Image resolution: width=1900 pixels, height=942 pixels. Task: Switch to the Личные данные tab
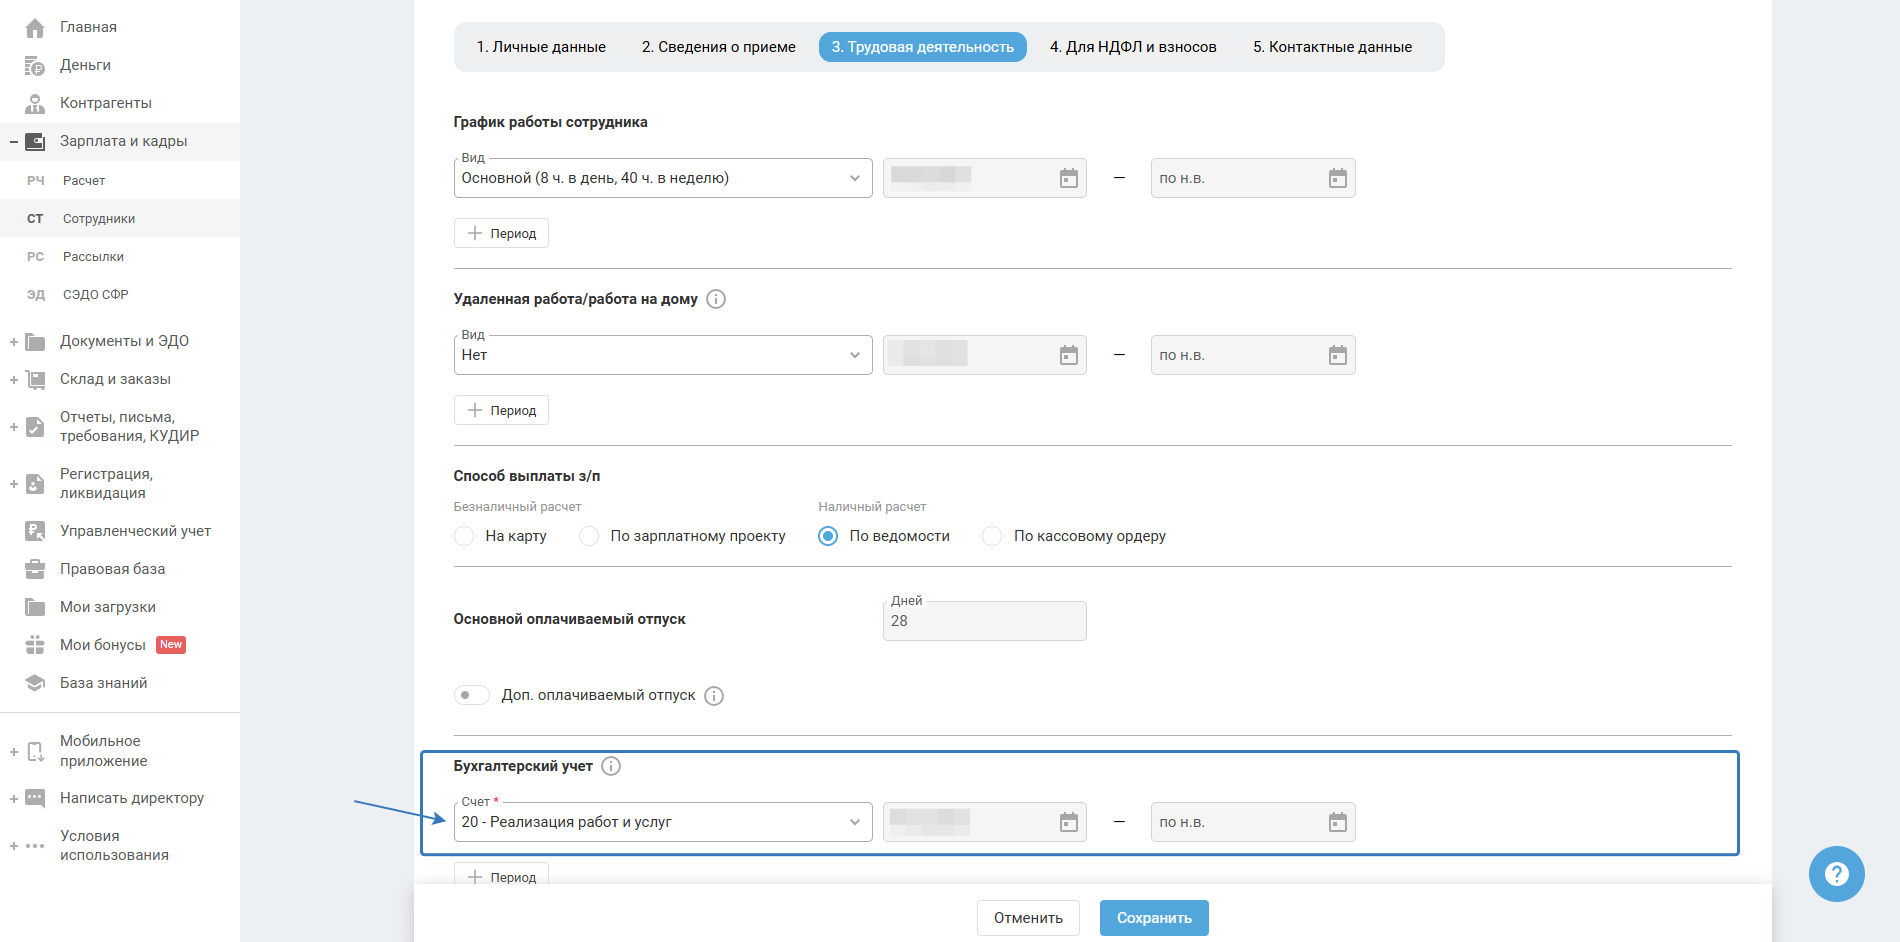(541, 47)
